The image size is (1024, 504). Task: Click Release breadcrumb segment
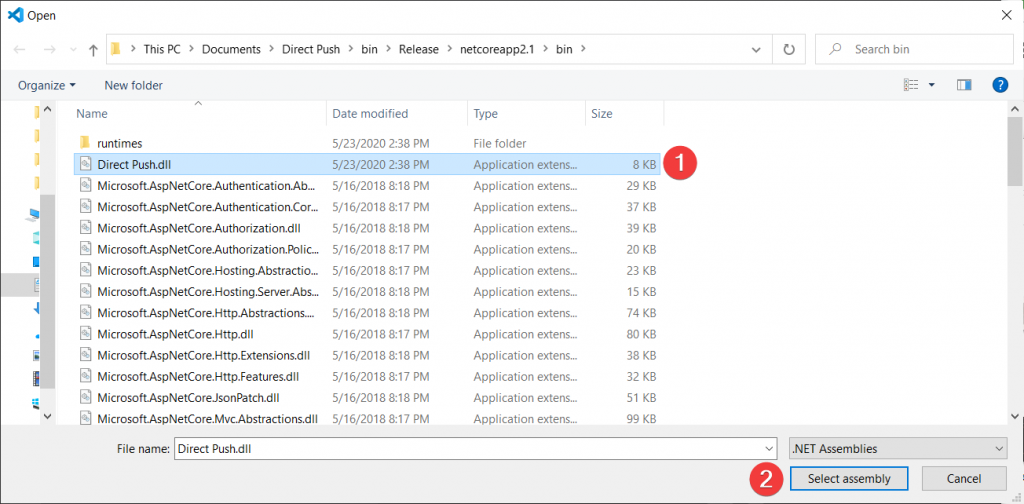(x=419, y=50)
